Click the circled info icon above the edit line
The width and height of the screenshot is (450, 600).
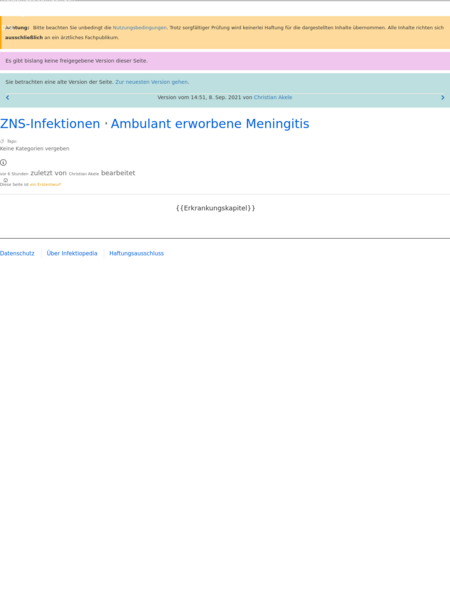point(3,163)
